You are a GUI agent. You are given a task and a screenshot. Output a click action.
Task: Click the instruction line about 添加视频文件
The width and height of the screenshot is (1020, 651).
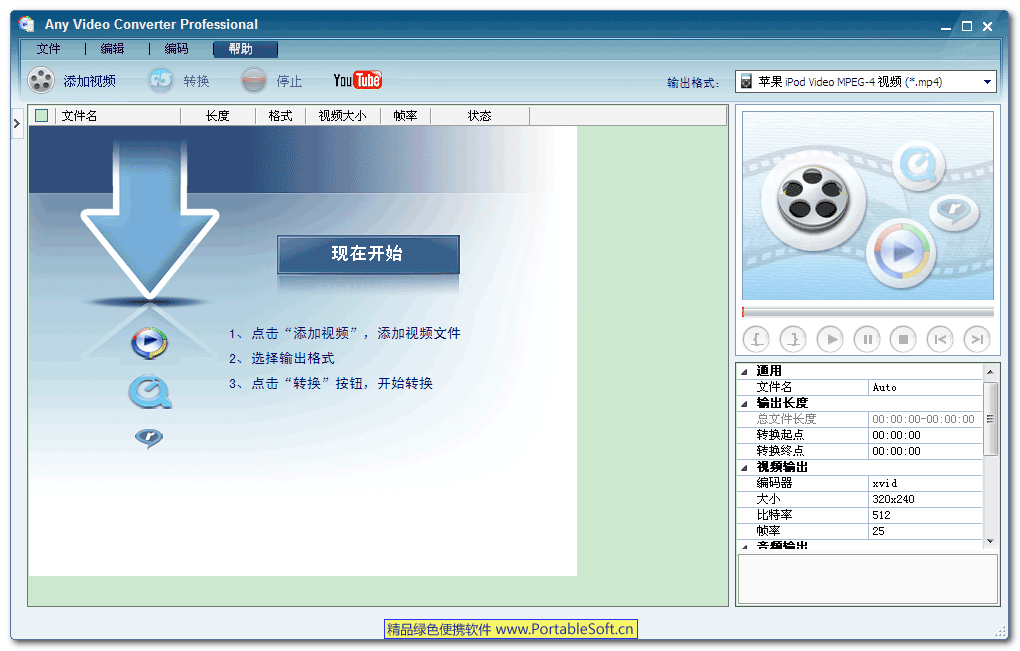coord(345,334)
